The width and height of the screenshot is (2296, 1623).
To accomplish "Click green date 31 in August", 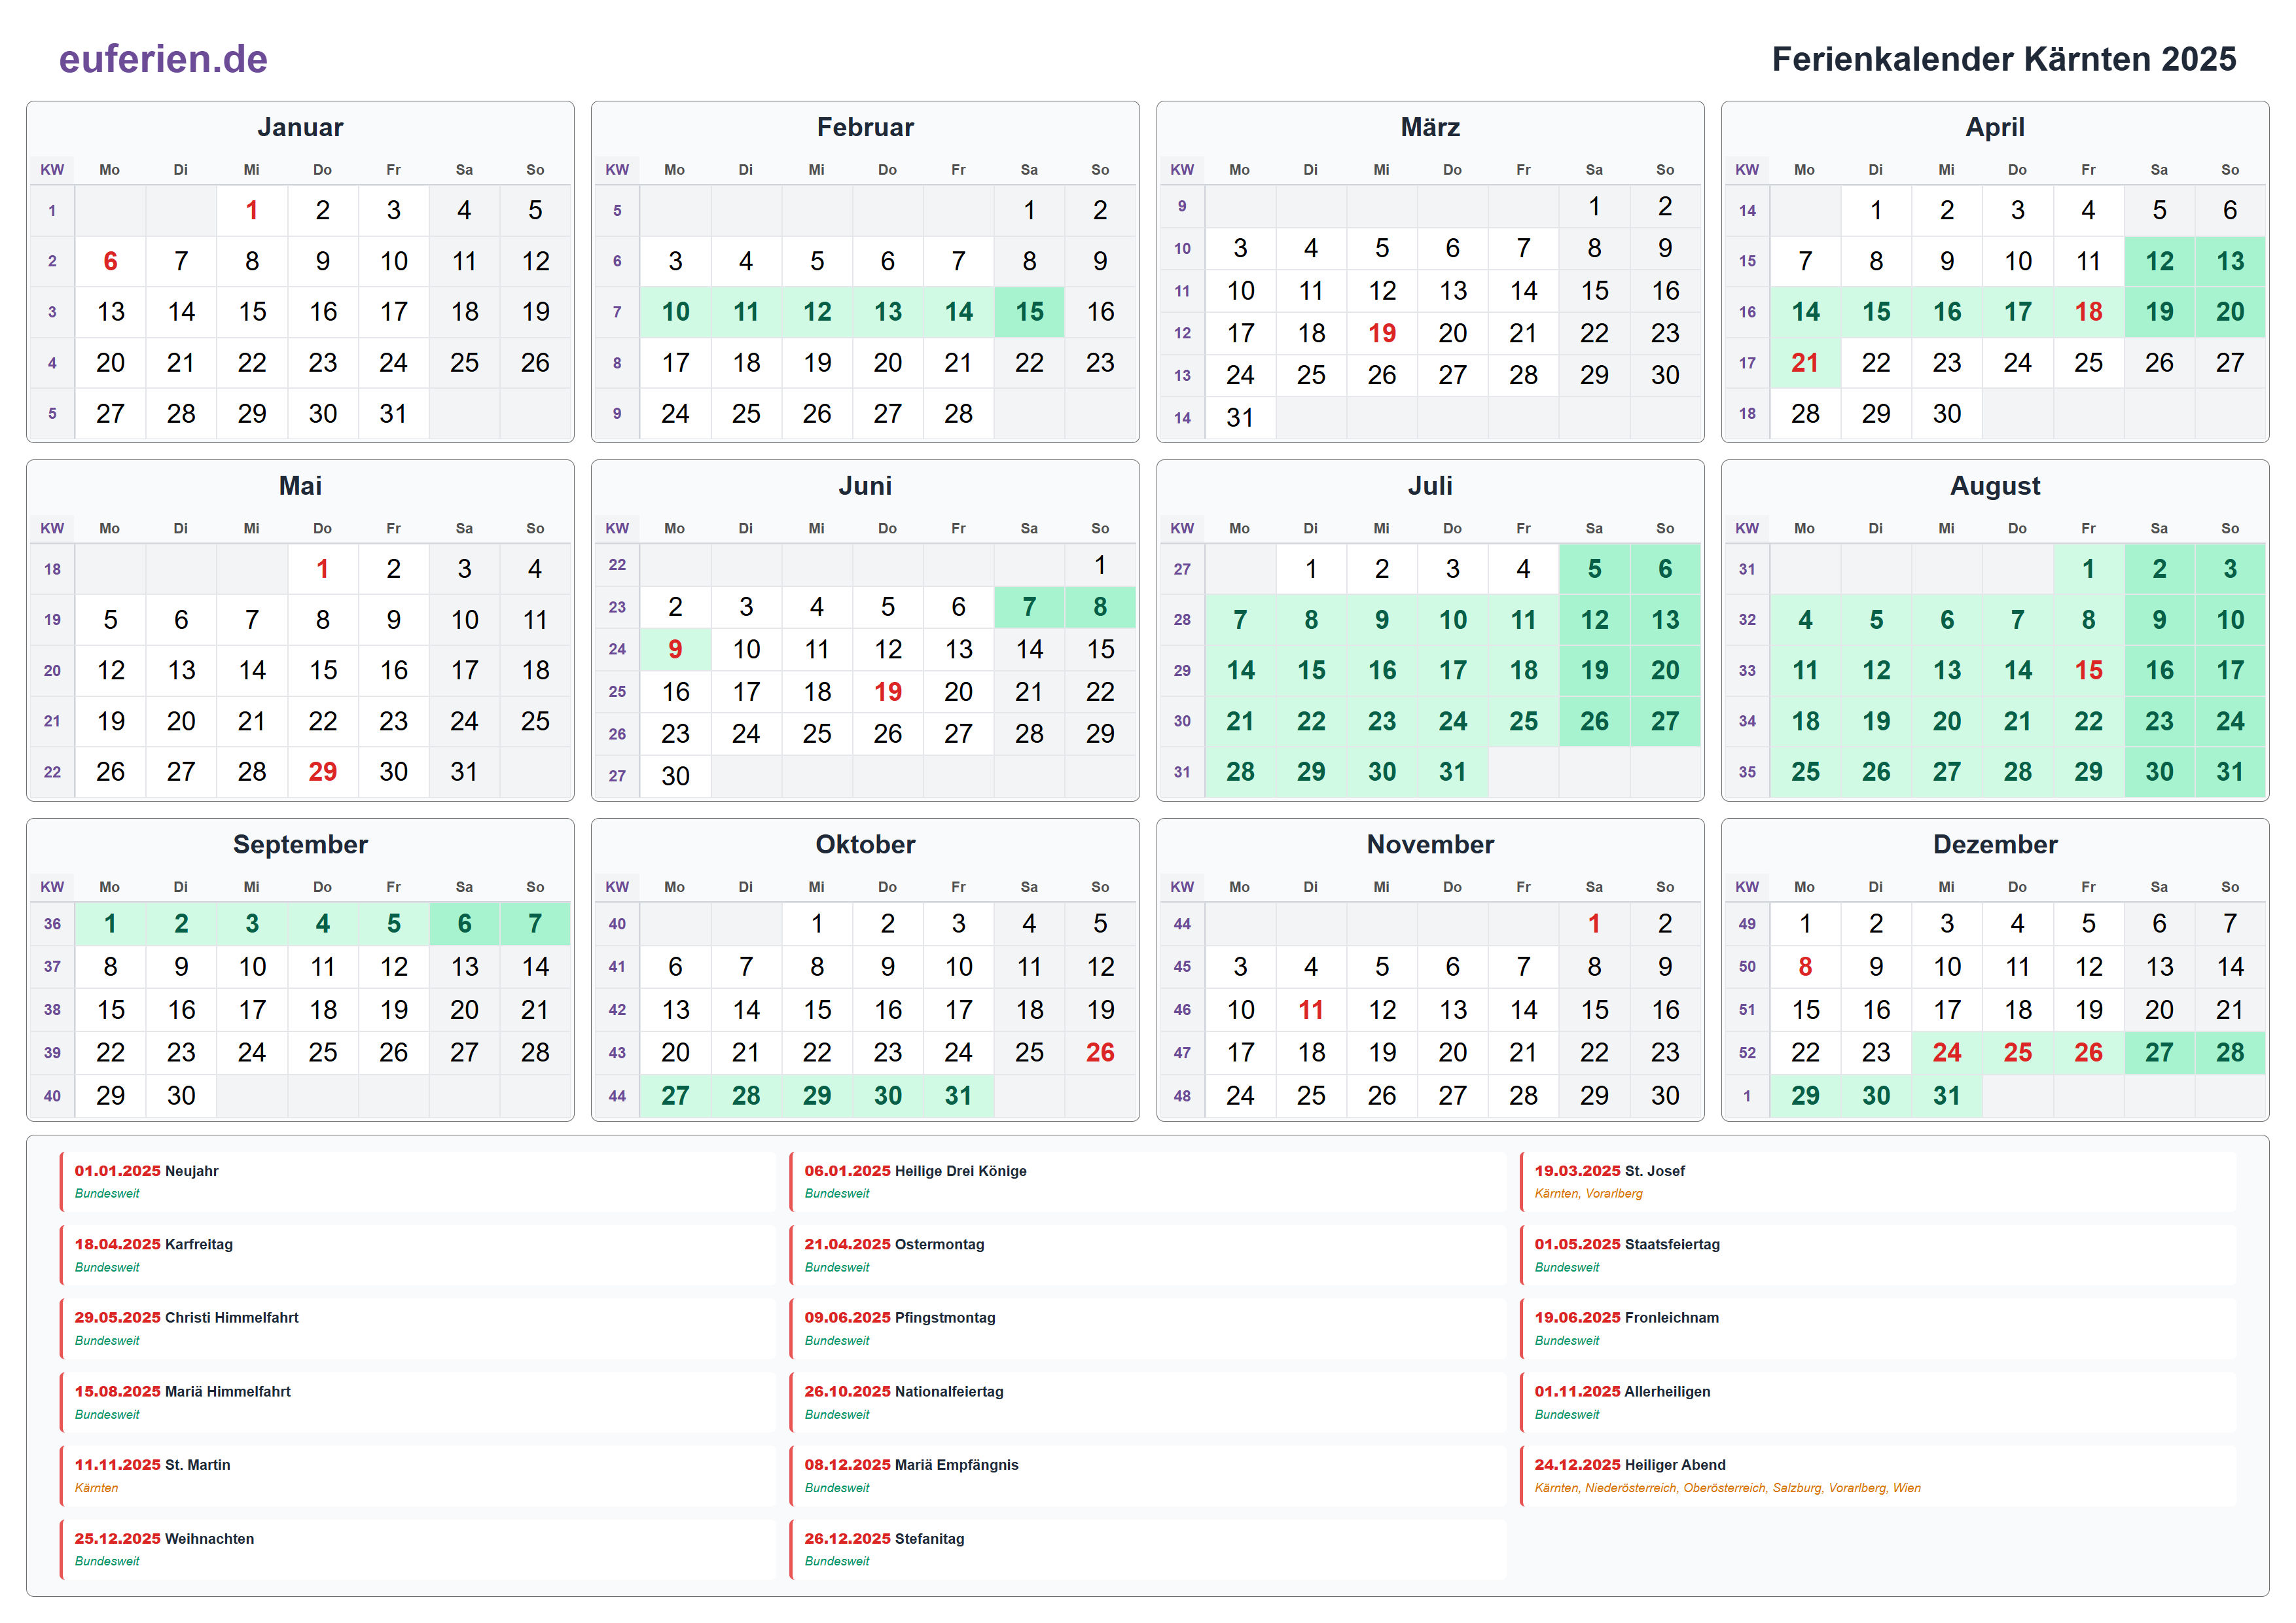I will click(x=2230, y=772).
